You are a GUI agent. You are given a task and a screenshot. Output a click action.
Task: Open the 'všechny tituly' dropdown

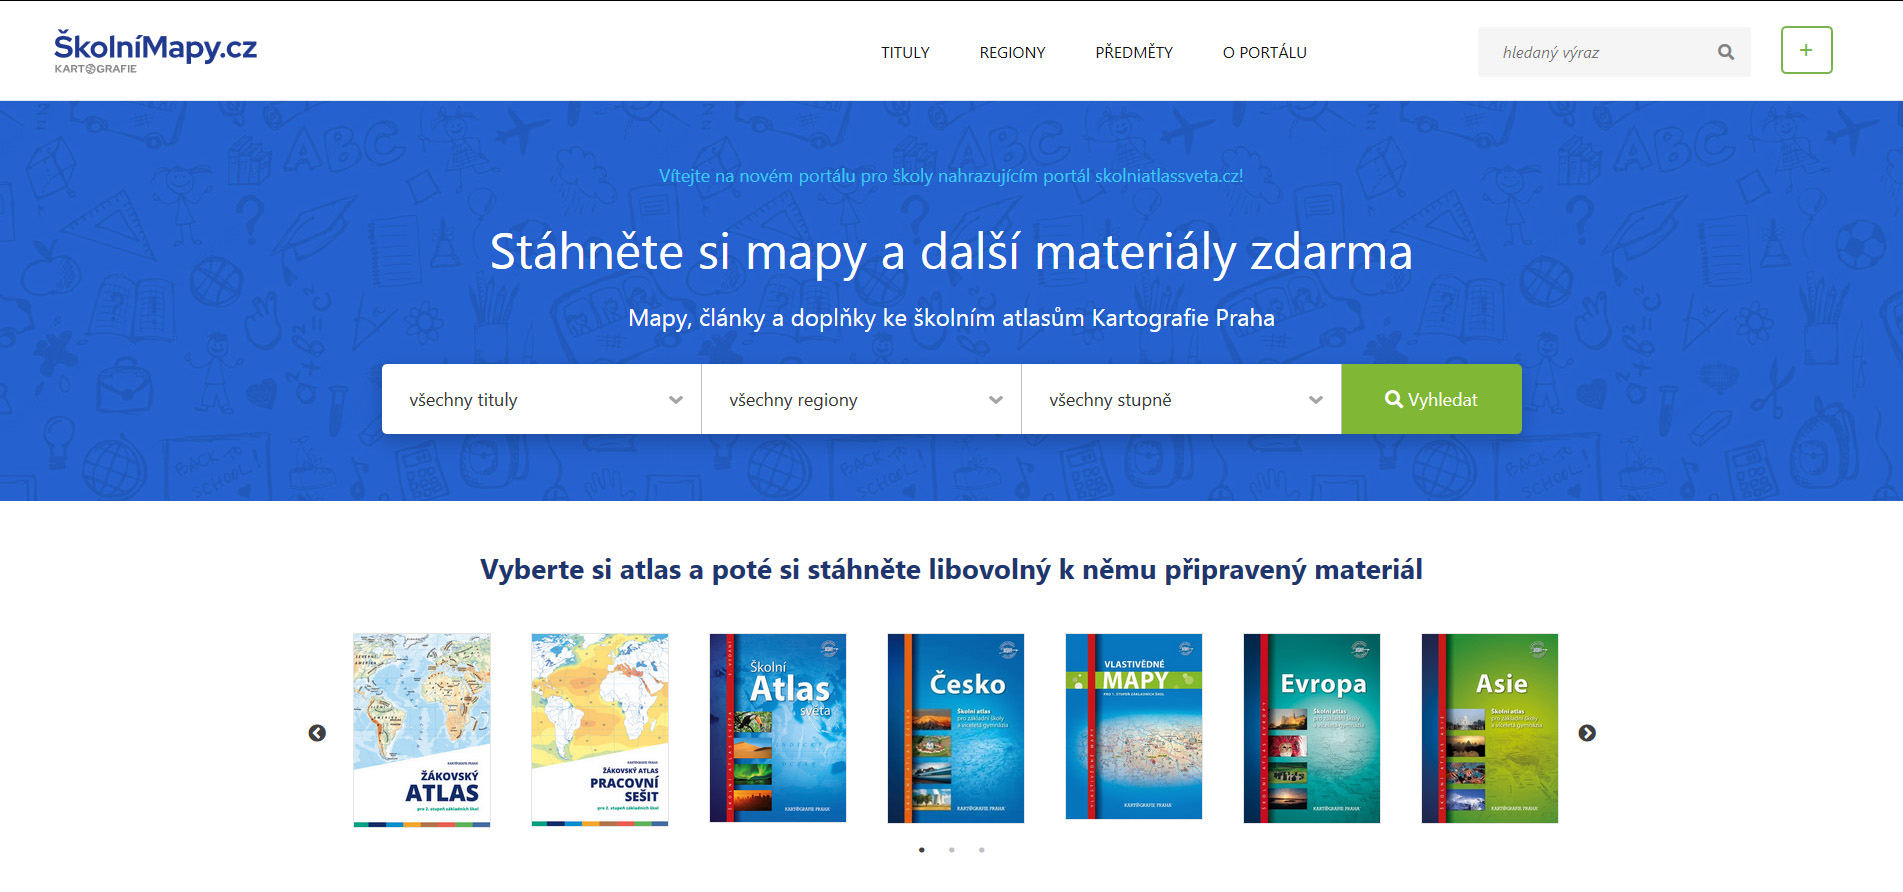541,399
